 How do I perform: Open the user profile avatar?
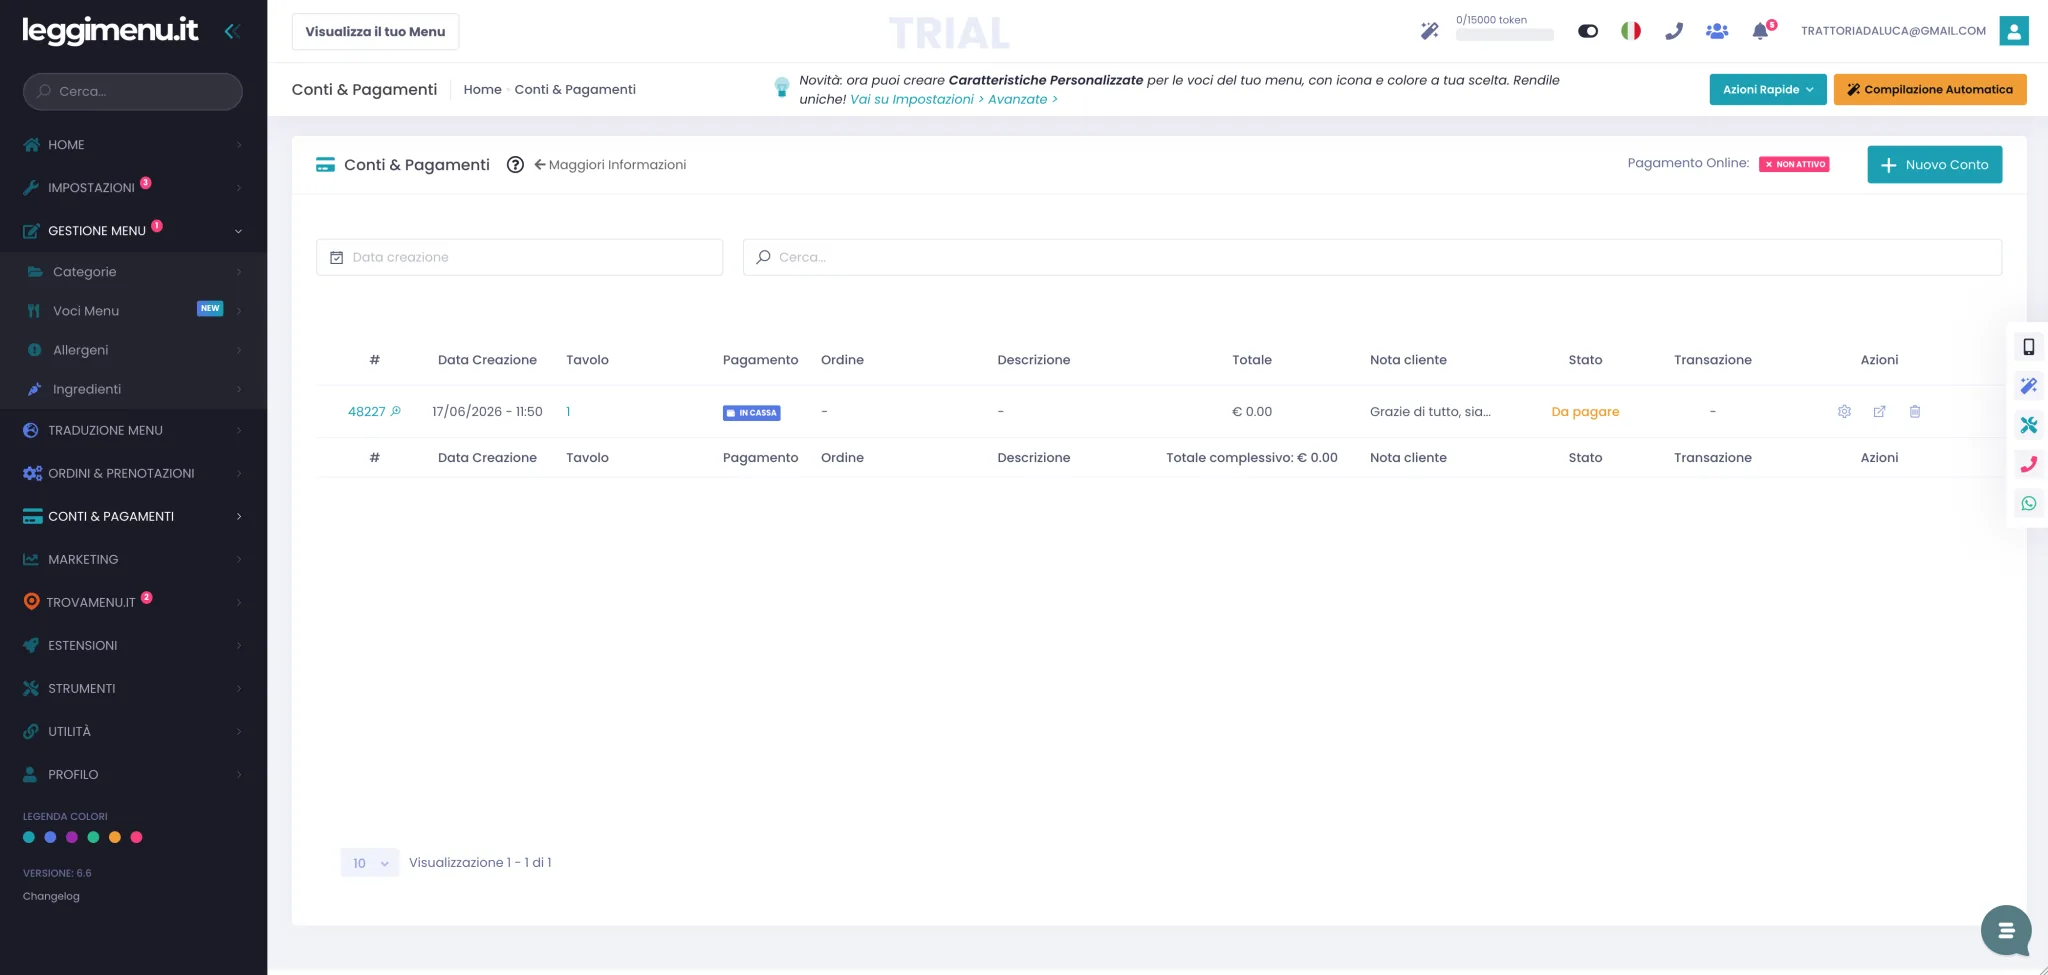(2014, 31)
